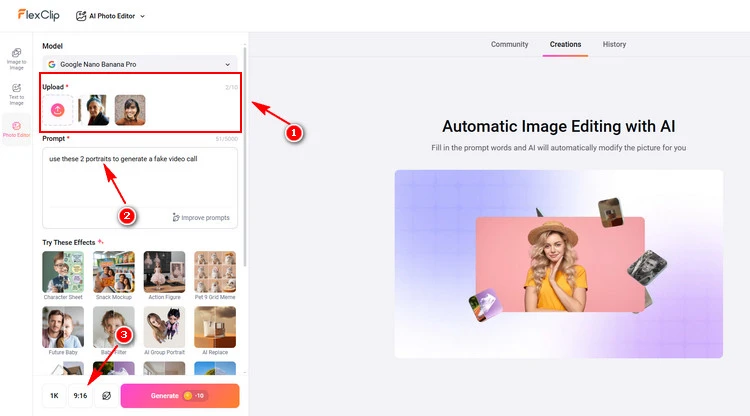Open the AI Photo Editor dropdown
750x416 pixels.
[110, 16]
